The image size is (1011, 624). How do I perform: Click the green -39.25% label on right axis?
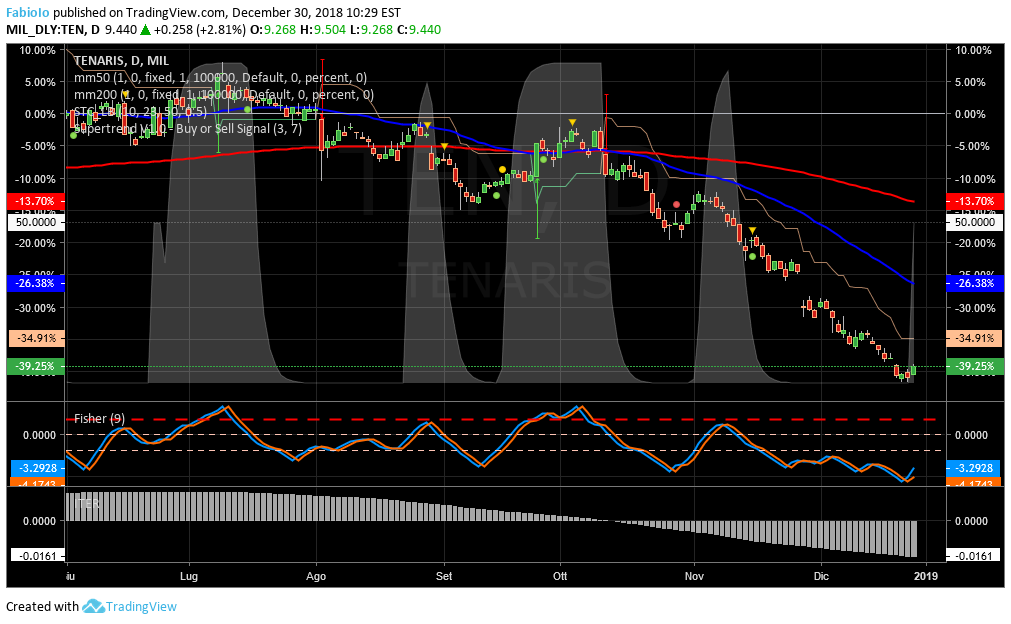[x=974, y=366]
